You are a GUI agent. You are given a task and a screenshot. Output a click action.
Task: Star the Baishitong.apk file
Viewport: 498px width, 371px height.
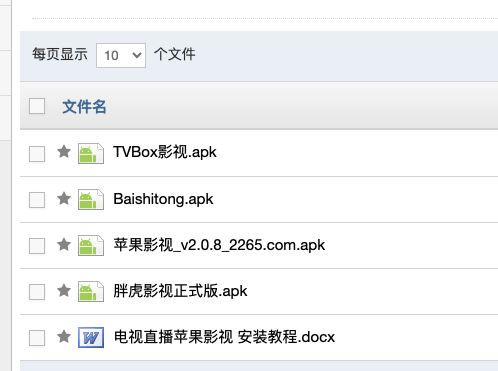64,199
